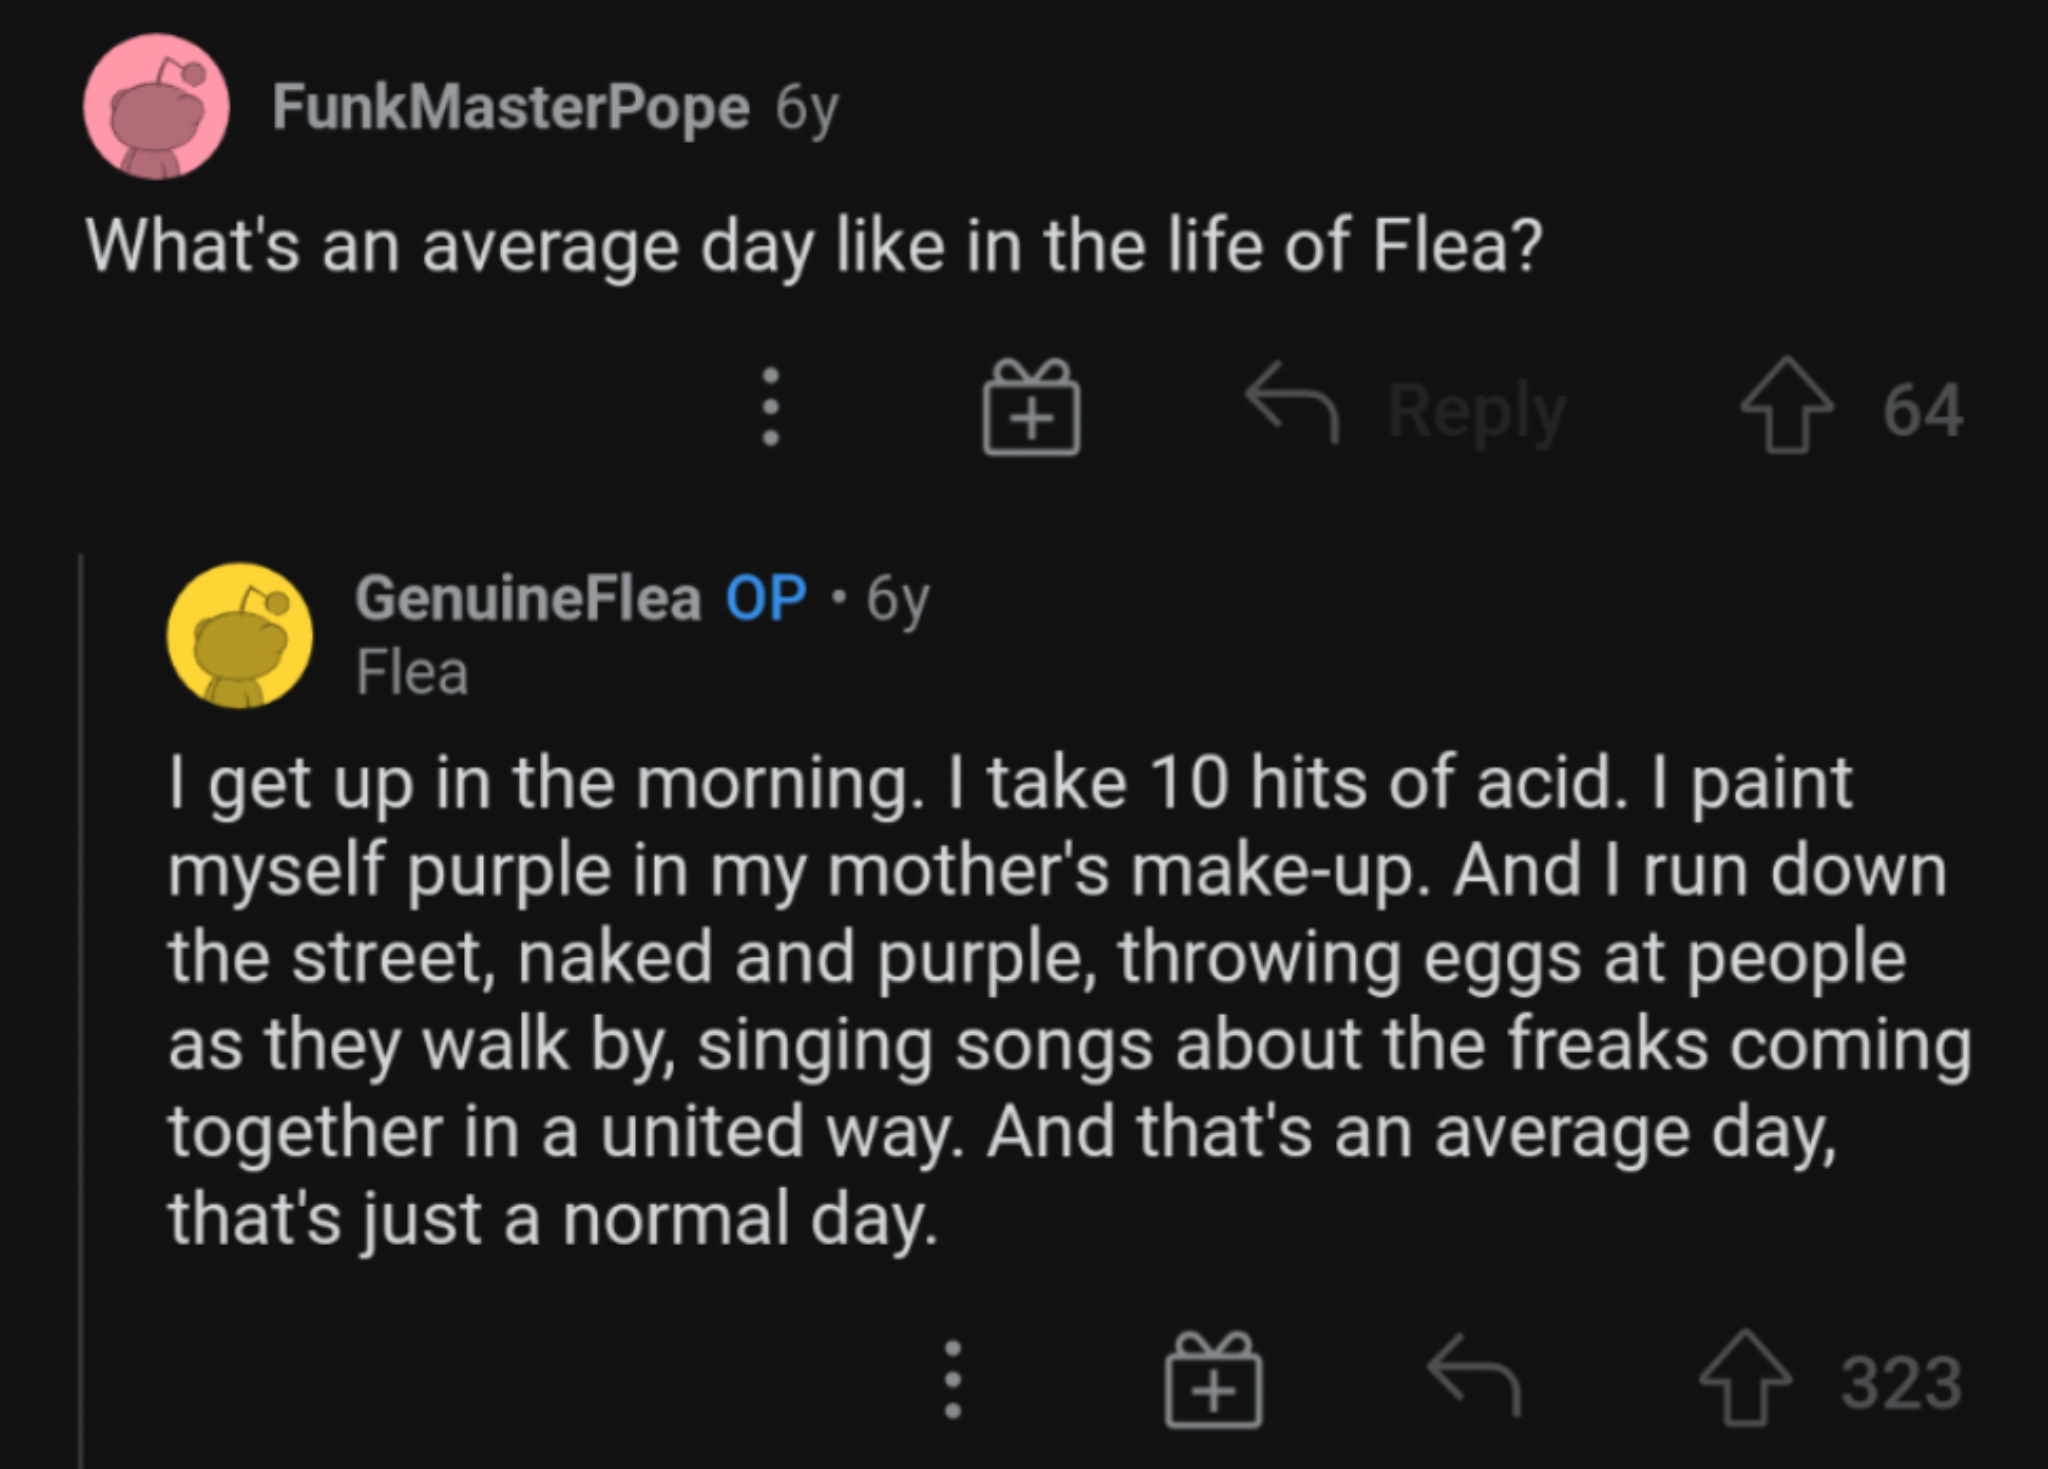Click the question text about Flea's day
This screenshot has width=2048, height=1469.
tap(813, 246)
